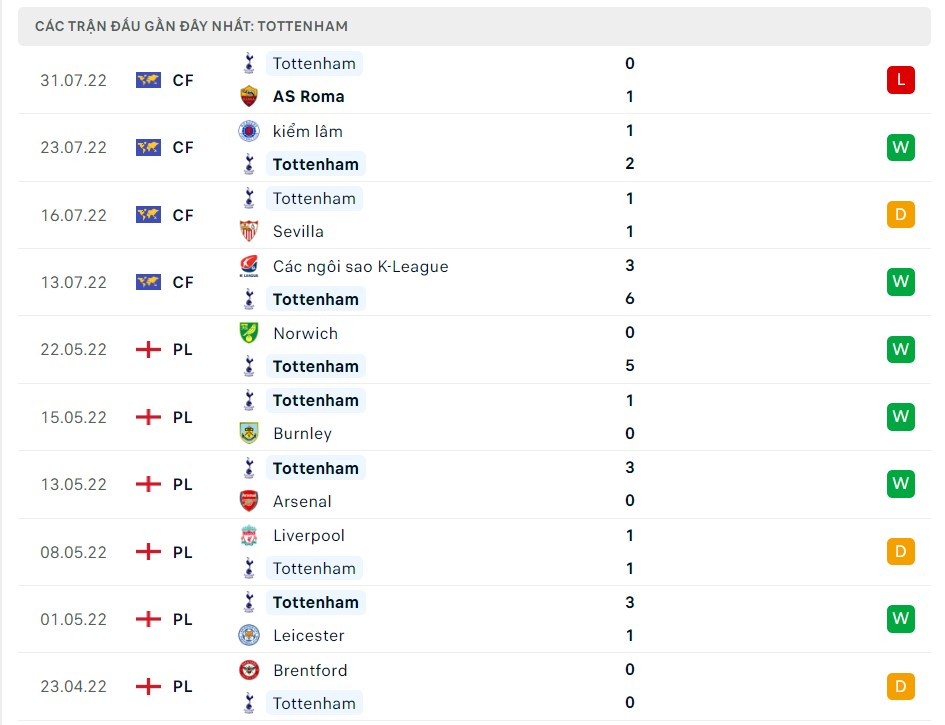Click the PL flag icon next to 23.04.22

[x=148, y=686]
